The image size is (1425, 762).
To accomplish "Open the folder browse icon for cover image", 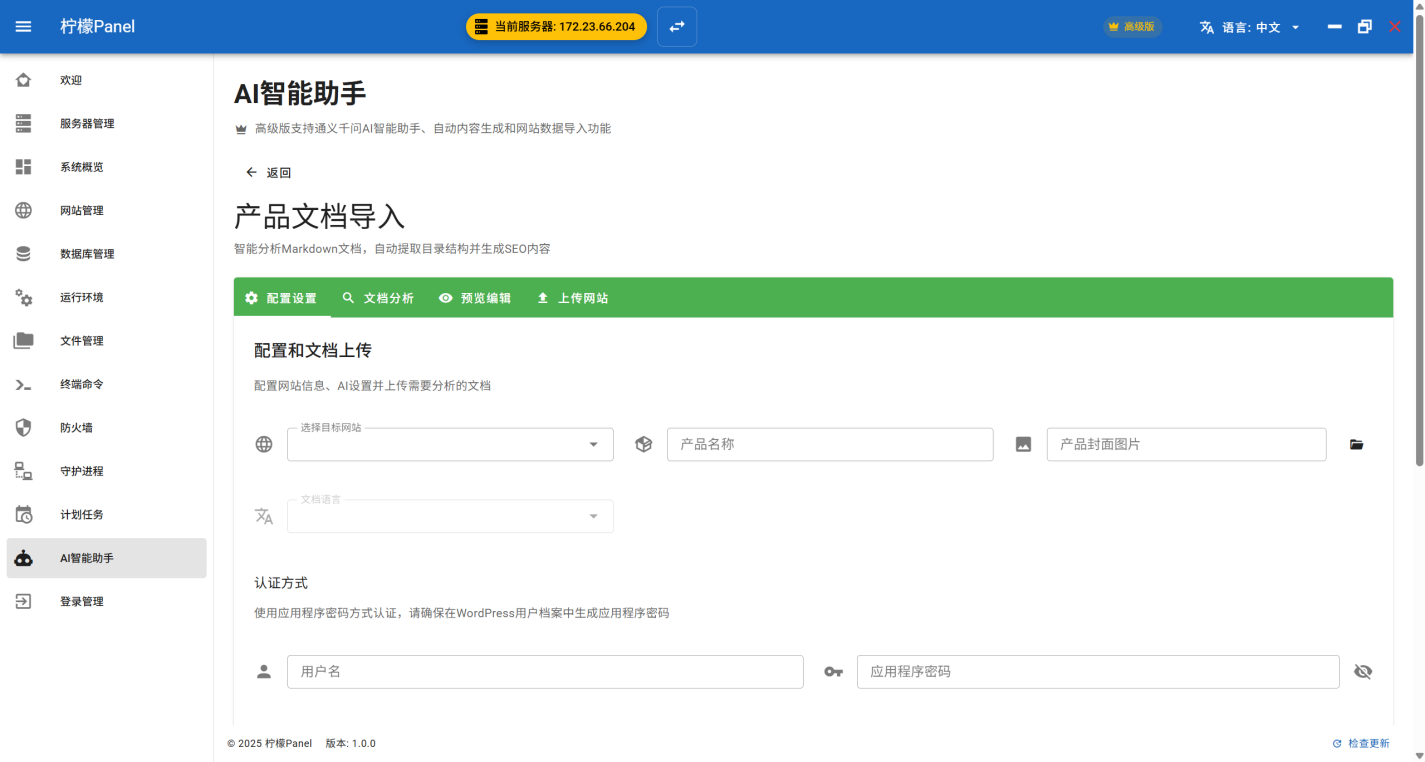I will pos(1356,445).
